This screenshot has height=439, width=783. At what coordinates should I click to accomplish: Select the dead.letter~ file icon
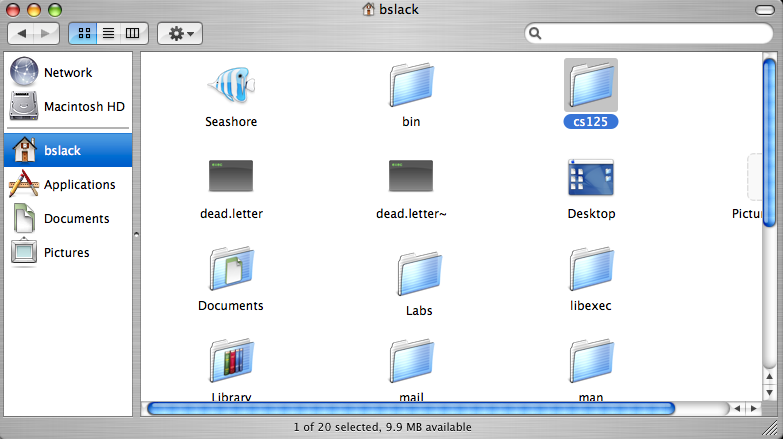(x=411, y=177)
